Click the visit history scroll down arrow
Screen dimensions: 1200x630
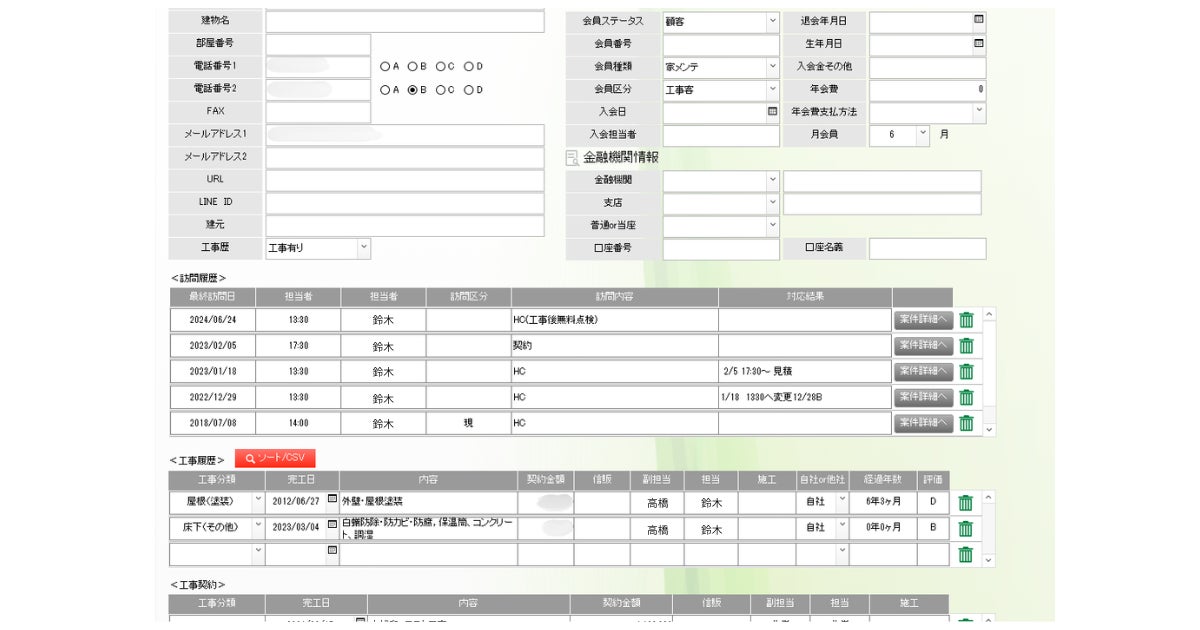coord(989,430)
